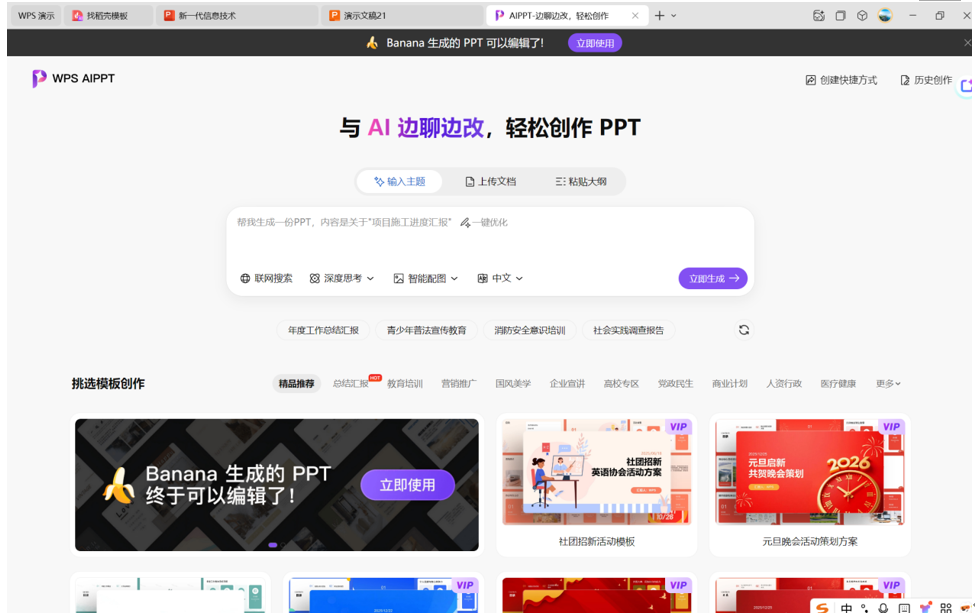Image resolution: width=975 pixels, height=615 pixels.
Task: Click VIP badge on 元旦晚会 template
Action: tap(891, 427)
